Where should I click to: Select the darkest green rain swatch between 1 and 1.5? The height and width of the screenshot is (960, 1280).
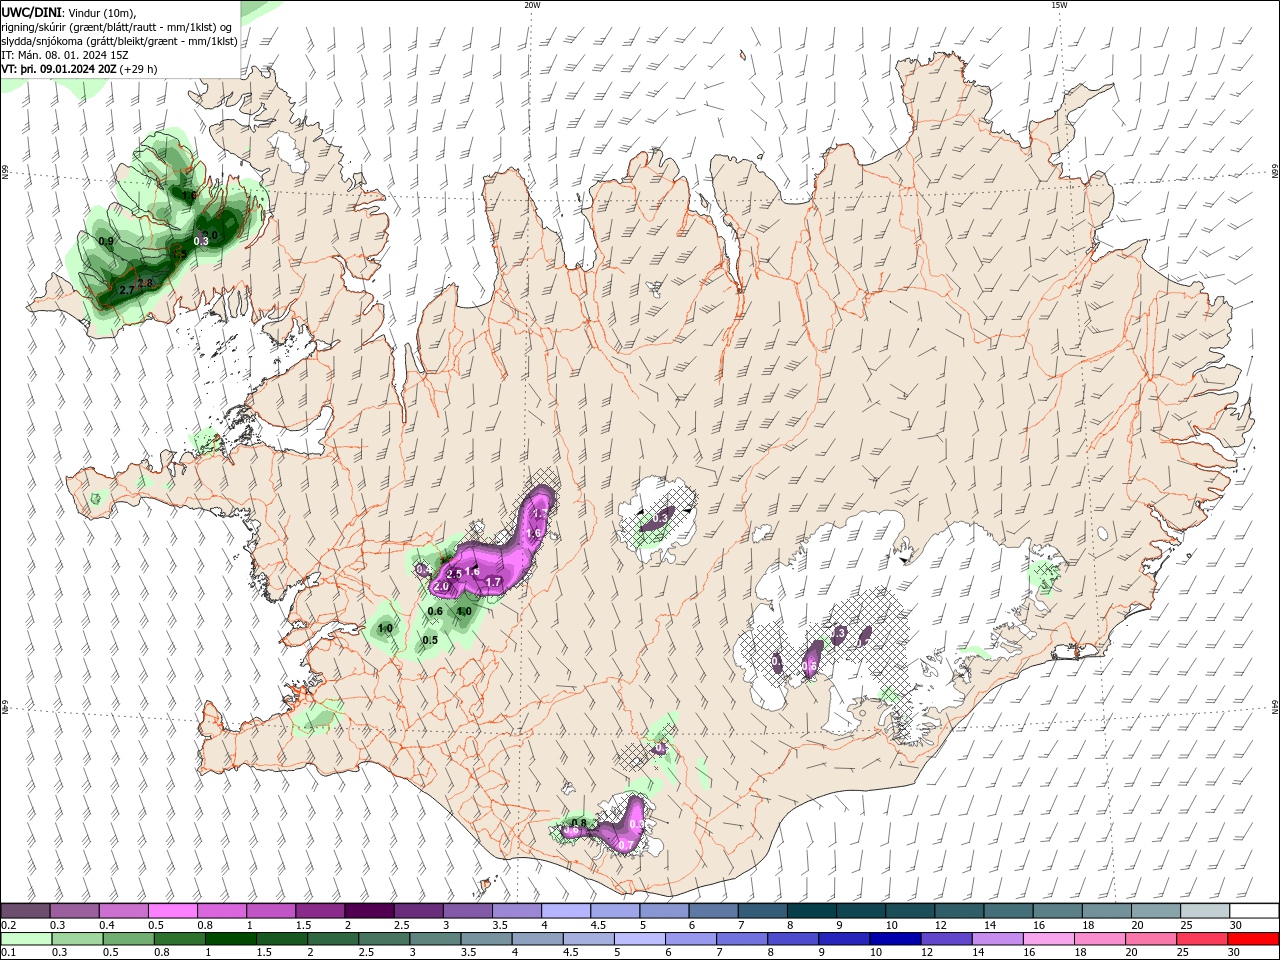pos(230,939)
